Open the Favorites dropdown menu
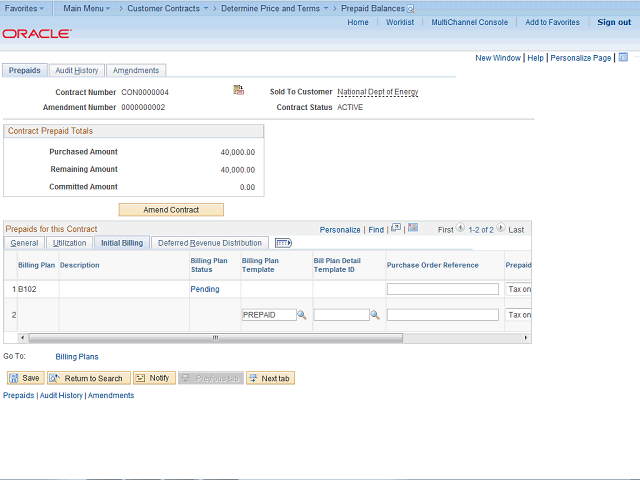The image size is (640, 480). click(24, 8)
